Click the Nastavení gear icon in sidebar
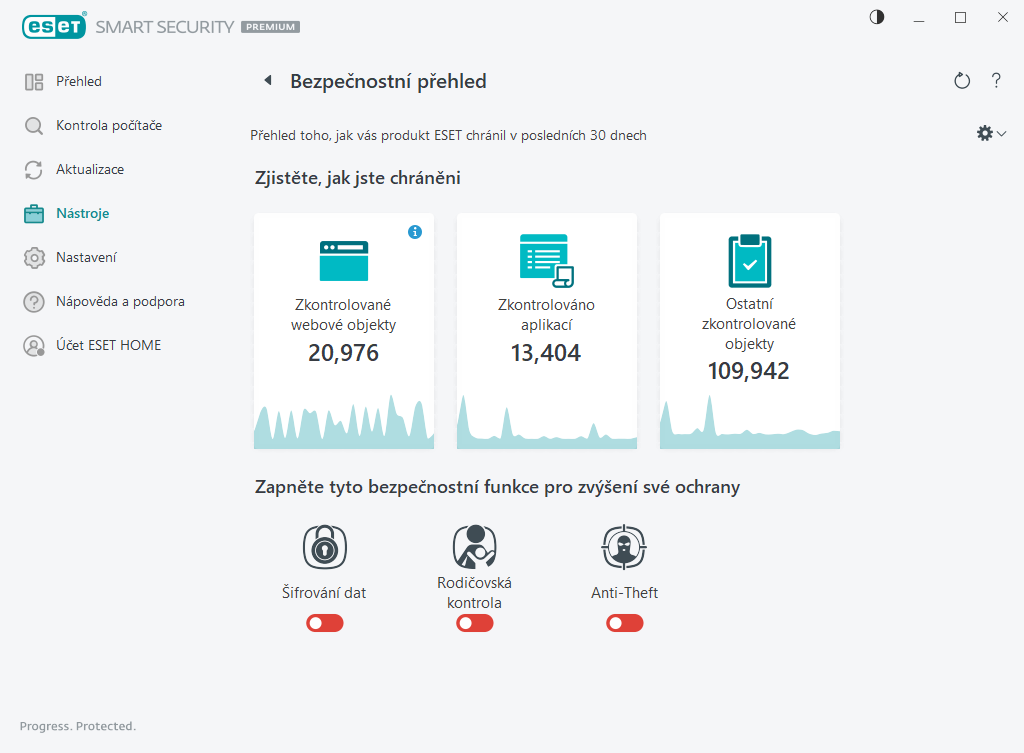Viewport: 1024px width, 753px height. point(31,257)
